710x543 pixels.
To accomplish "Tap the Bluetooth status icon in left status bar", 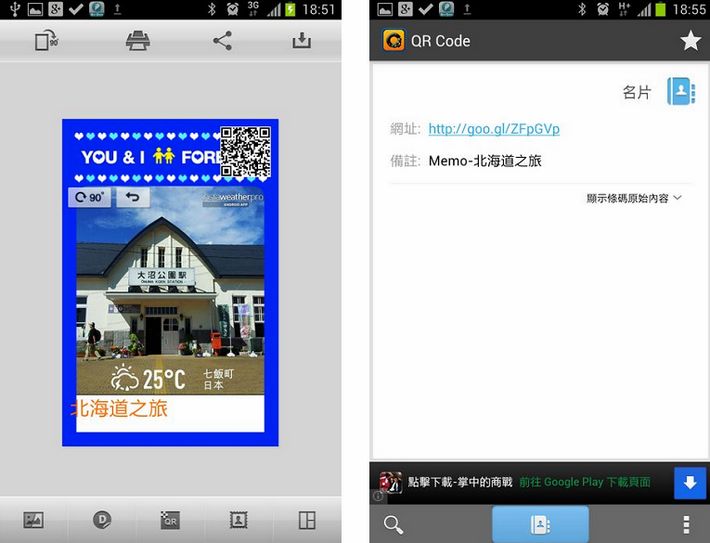I will (x=211, y=9).
